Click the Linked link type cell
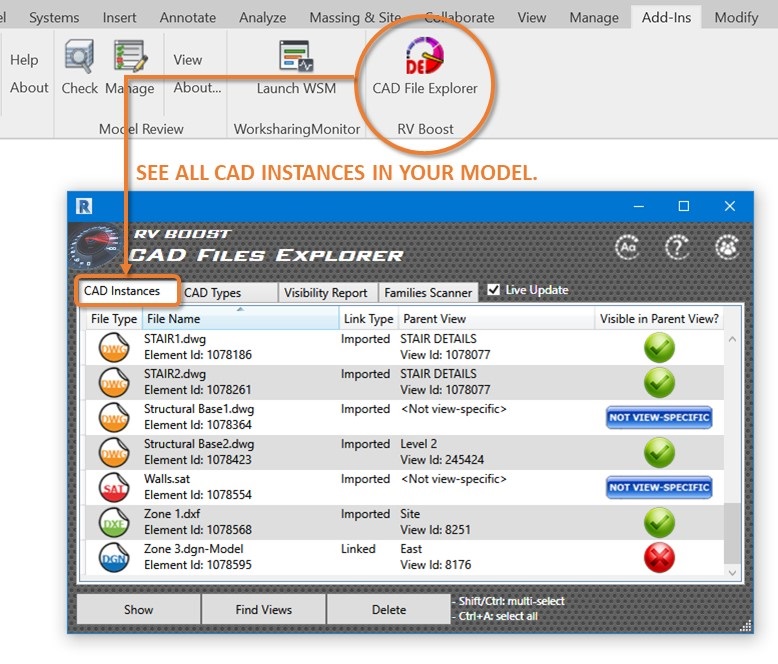 point(358,549)
